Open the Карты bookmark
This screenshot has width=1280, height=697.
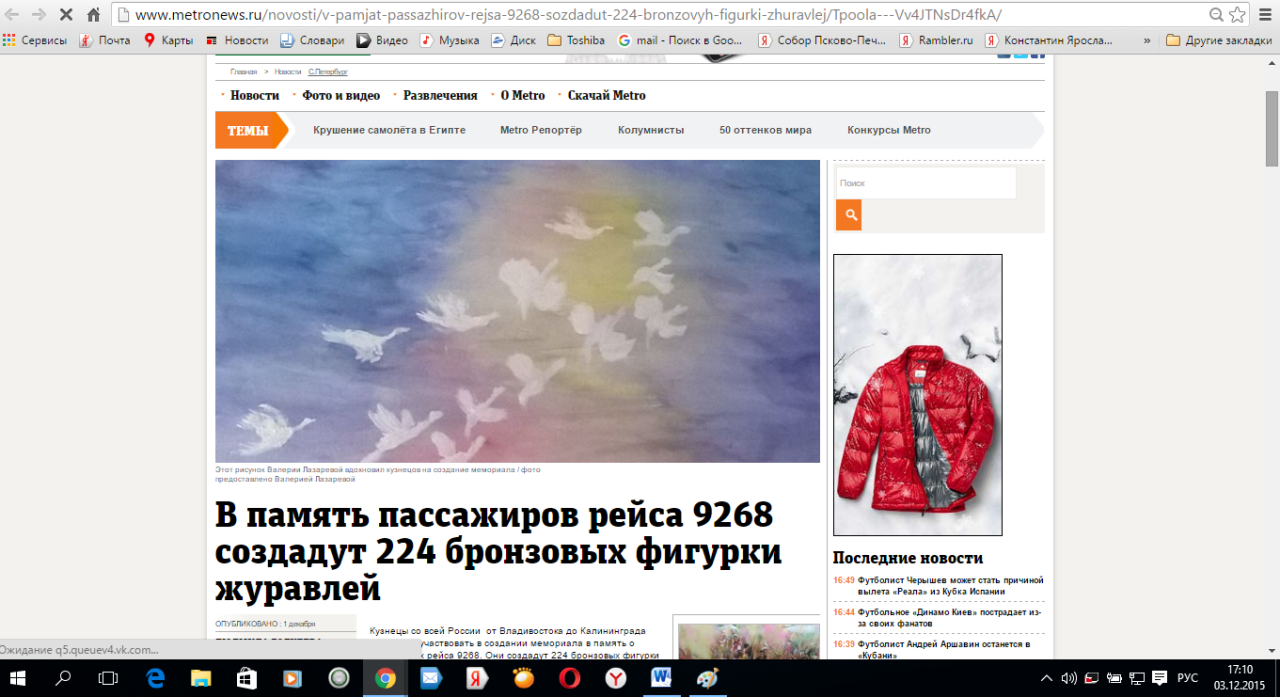pos(168,41)
